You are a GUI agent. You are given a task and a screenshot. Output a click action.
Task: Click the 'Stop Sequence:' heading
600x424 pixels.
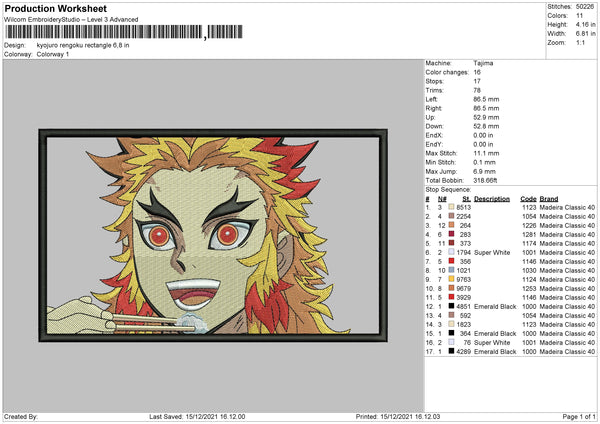[448, 190]
